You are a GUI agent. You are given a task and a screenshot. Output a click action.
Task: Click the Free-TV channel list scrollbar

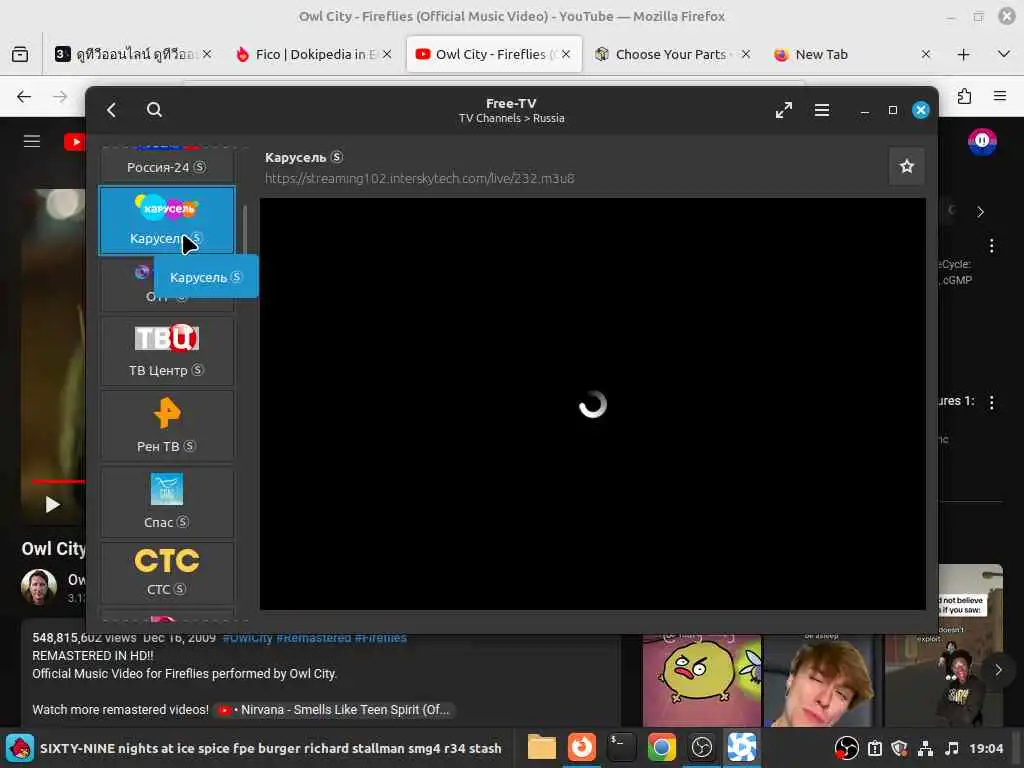pyautogui.click(x=245, y=229)
